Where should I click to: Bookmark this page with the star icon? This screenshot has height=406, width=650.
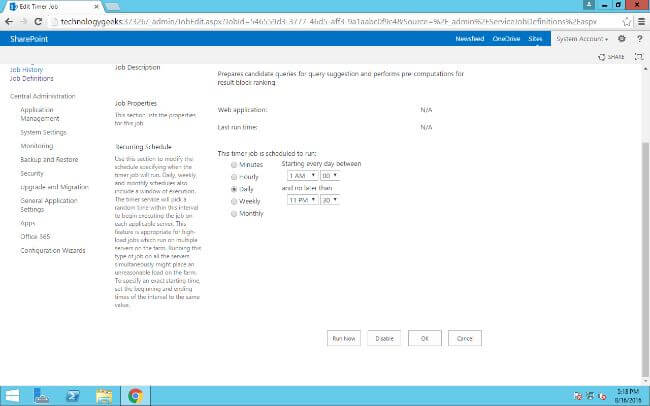(x=627, y=22)
